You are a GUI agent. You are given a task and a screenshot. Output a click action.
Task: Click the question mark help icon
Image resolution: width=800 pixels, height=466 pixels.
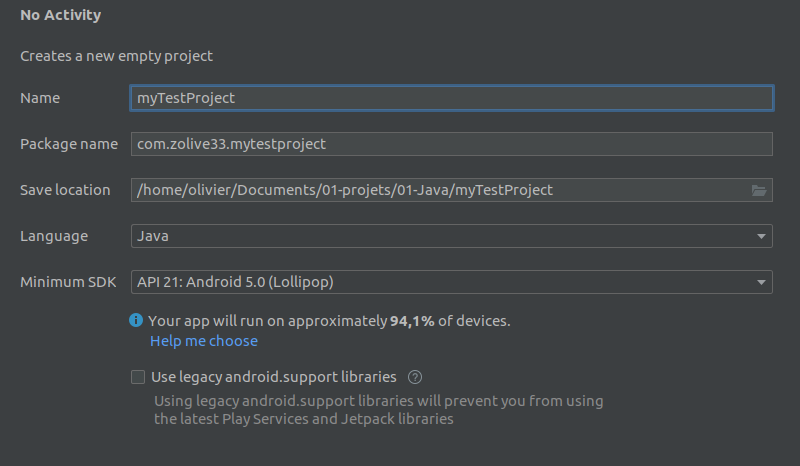click(x=415, y=377)
